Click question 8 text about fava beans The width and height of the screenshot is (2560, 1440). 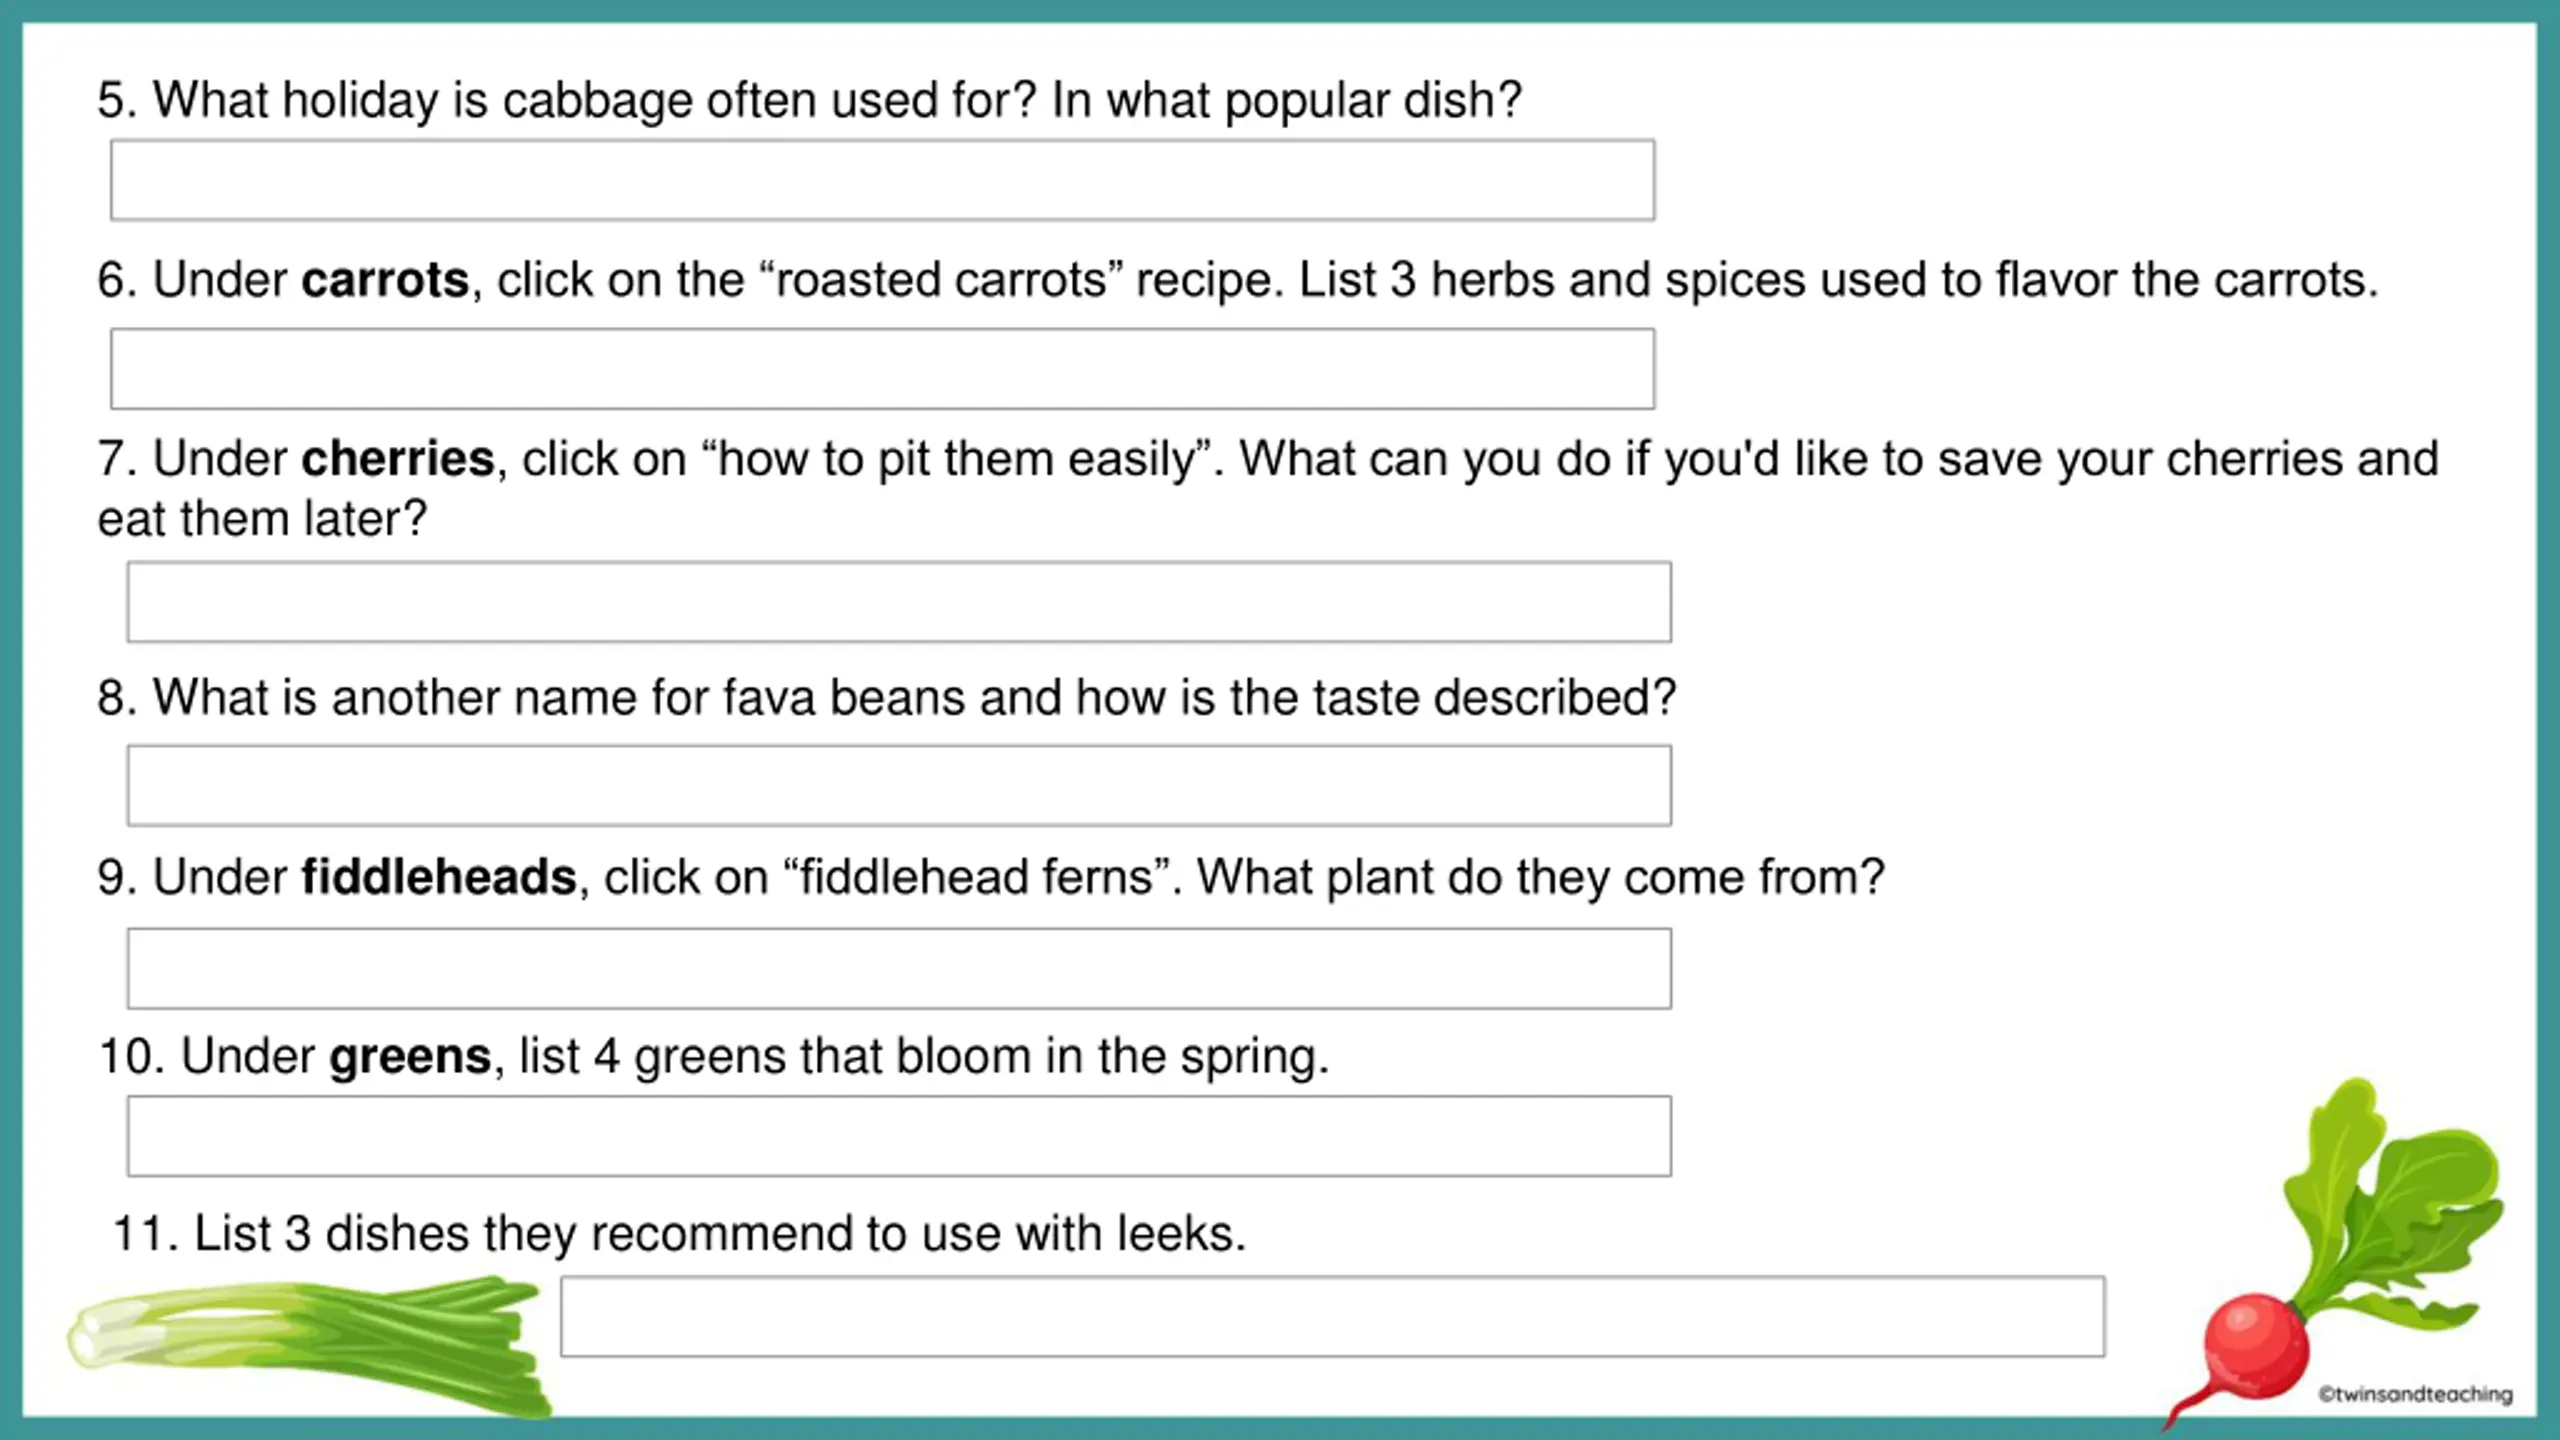click(886, 698)
